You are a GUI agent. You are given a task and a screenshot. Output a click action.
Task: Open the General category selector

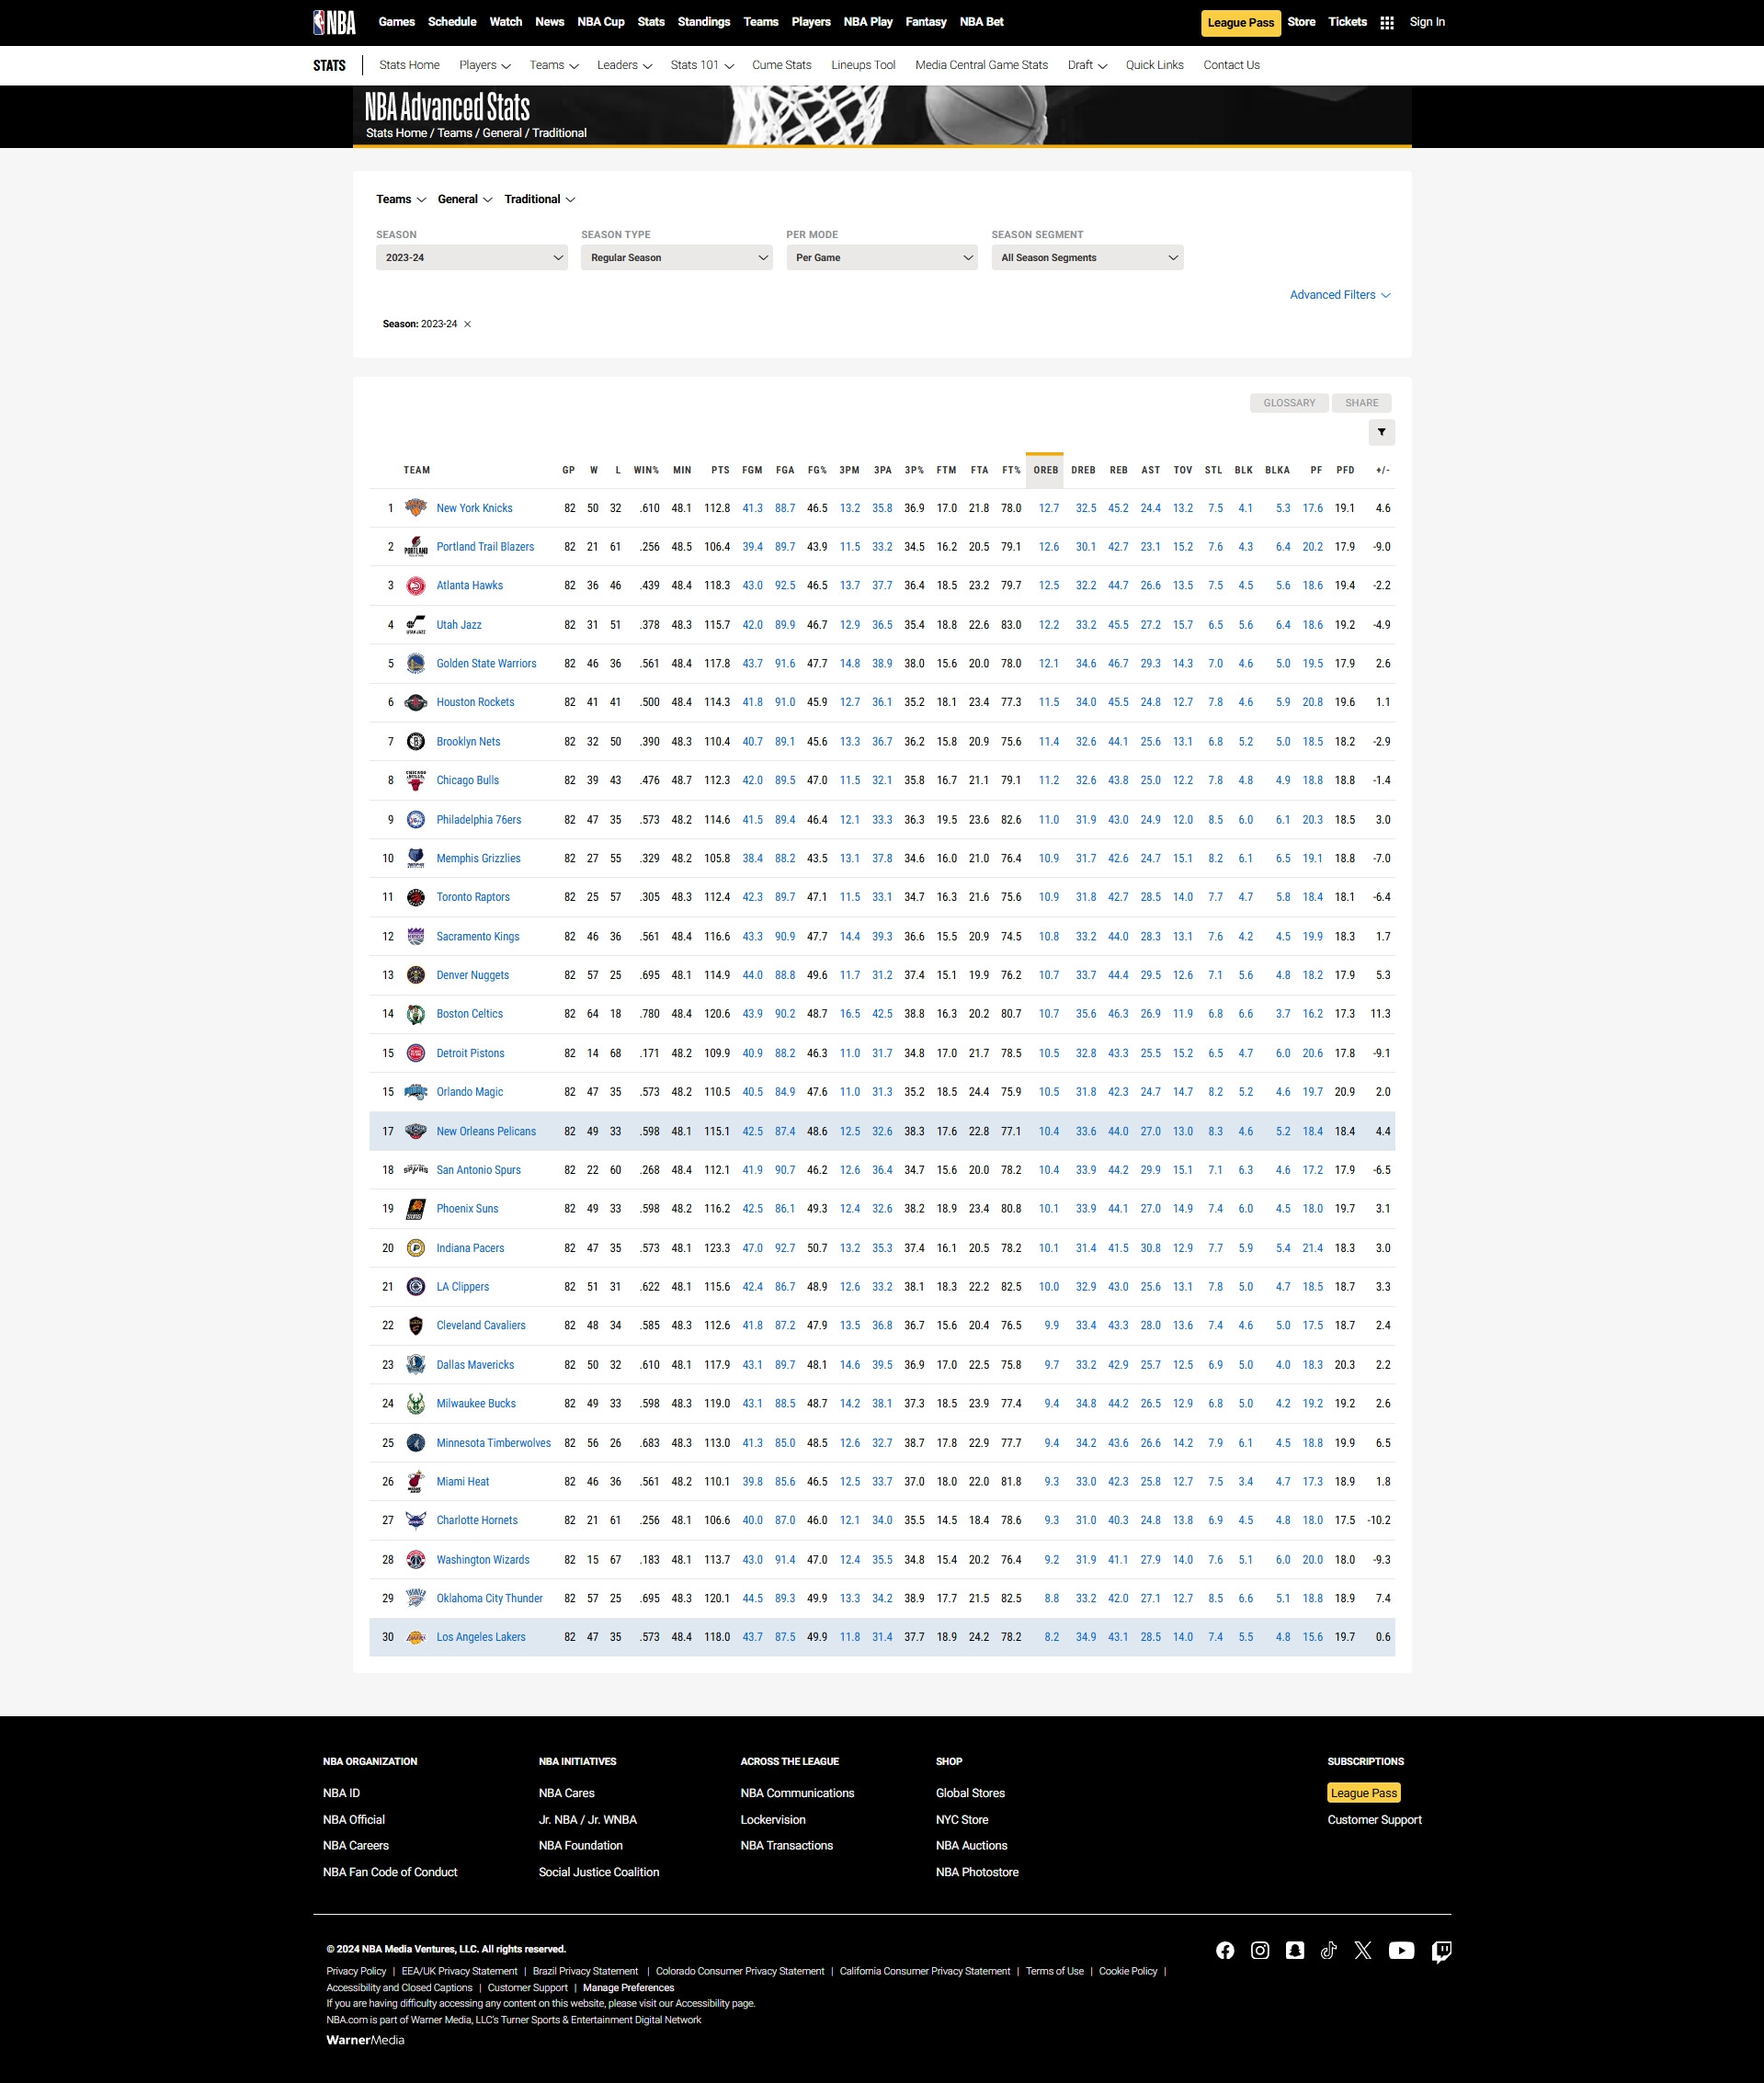pos(465,199)
